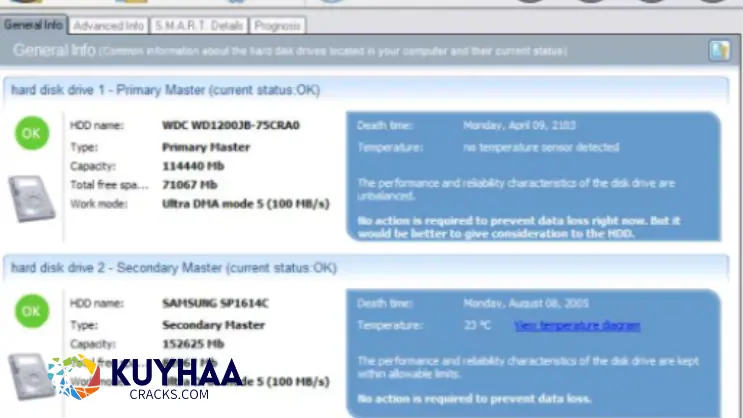Click the hard disk image of drive 1
Viewport: 743px width, 418px height.
pyautogui.click(x=34, y=195)
